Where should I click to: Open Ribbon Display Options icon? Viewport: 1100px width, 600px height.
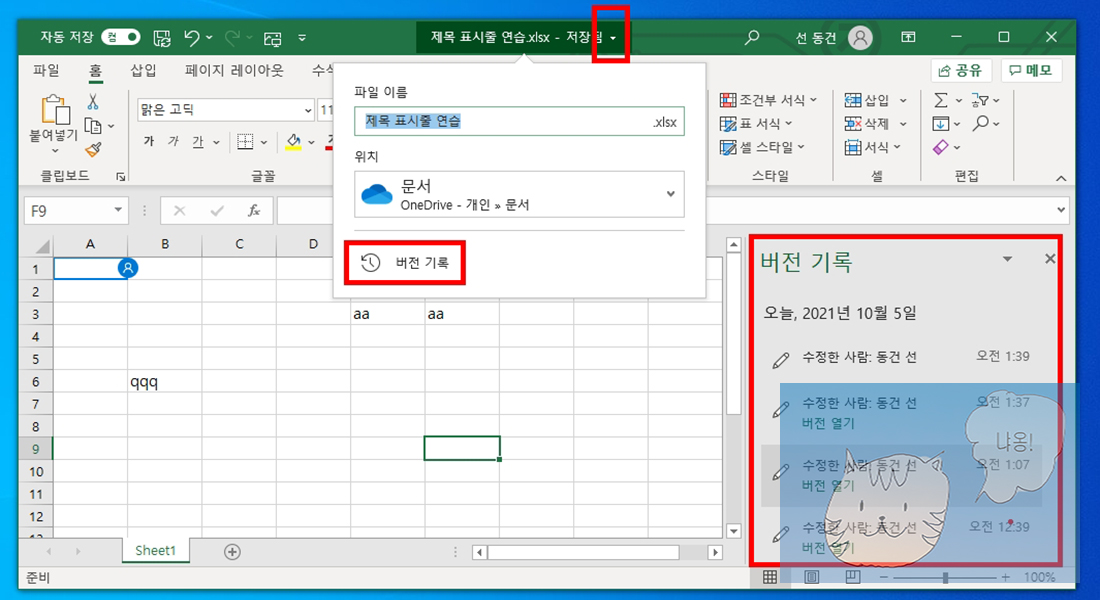point(908,37)
